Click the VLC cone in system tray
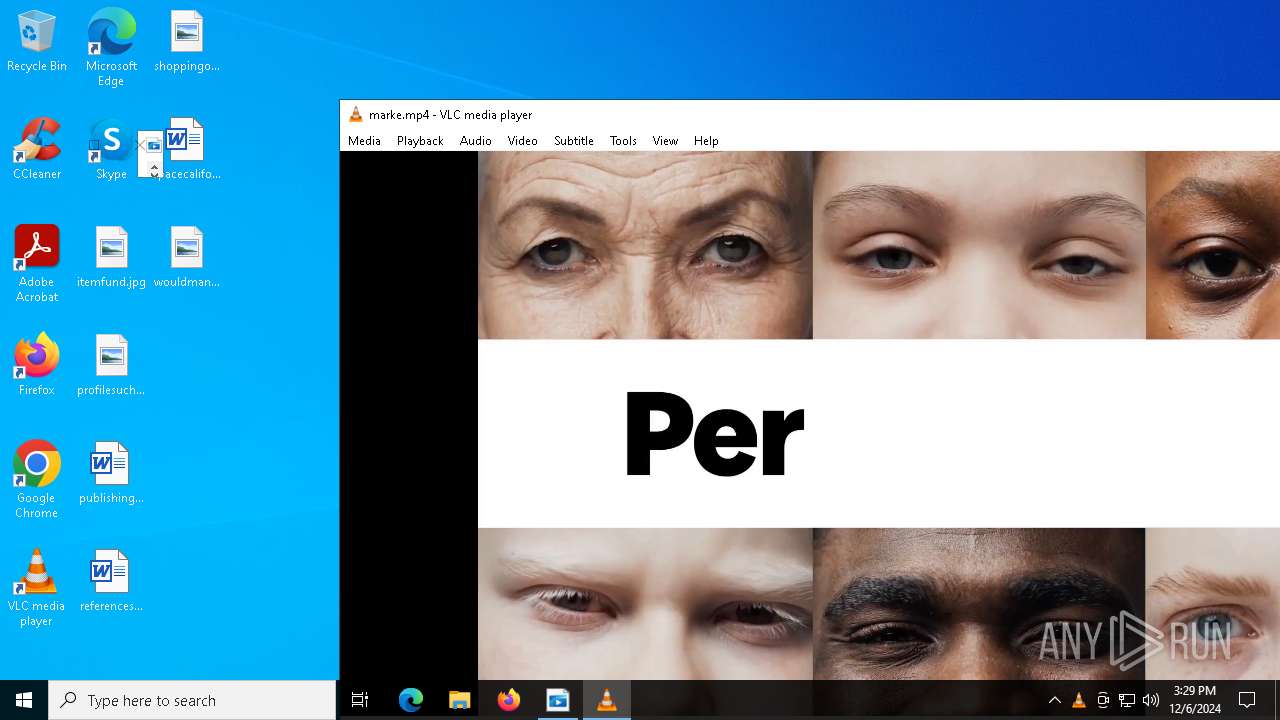The width and height of the screenshot is (1280, 720). [x=1078, y=700]
